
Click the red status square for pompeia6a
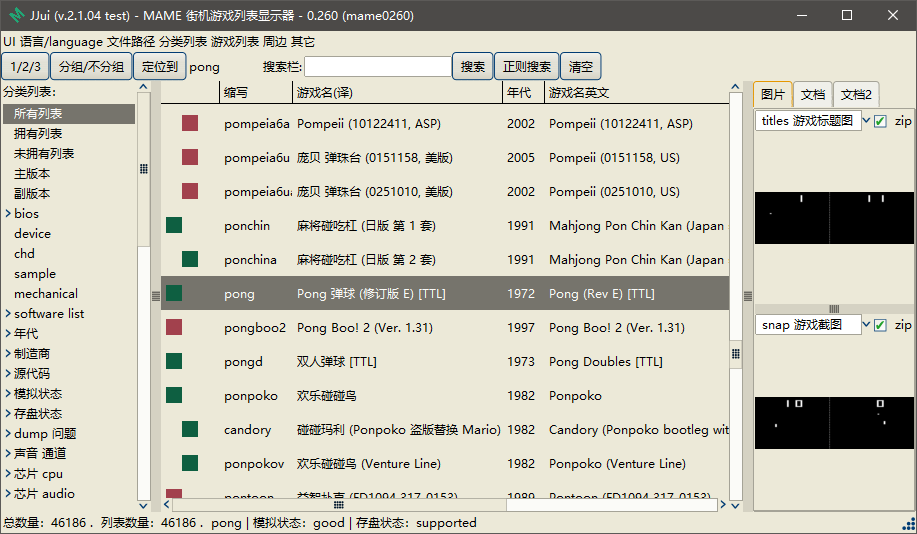tap(189, 123)
